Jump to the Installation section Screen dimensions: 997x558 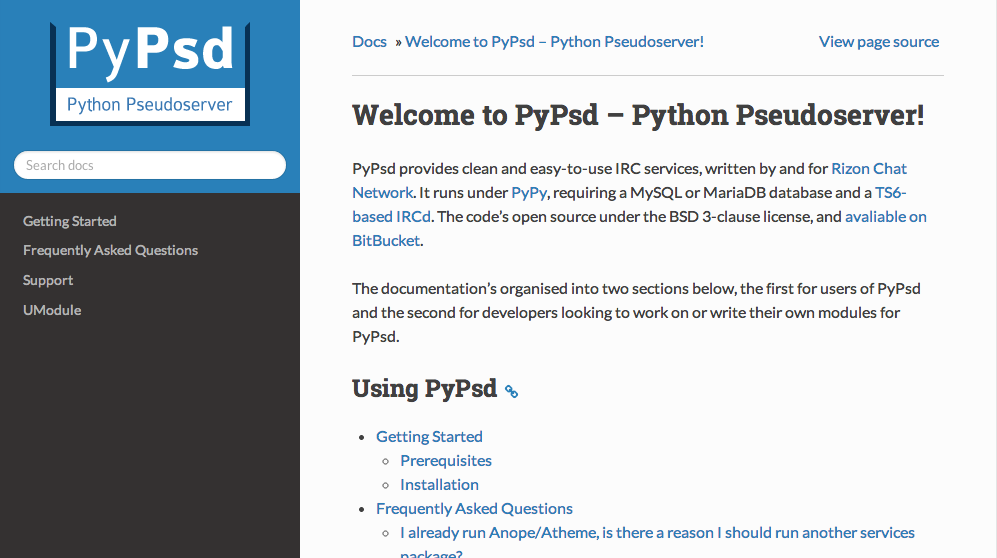point(439,485)
